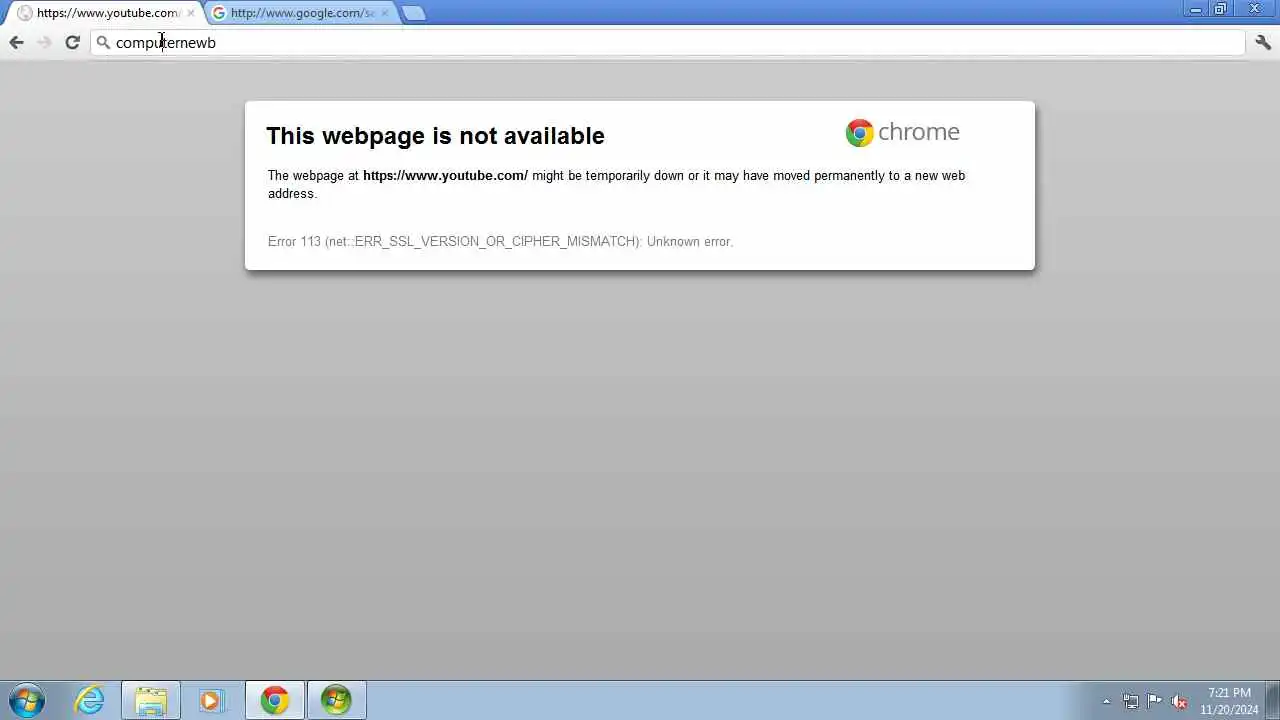The width and height of the screenshot is (1280, 720).
Task: Click the Chrome taskbar button
Action: click(x=275, y=700)
